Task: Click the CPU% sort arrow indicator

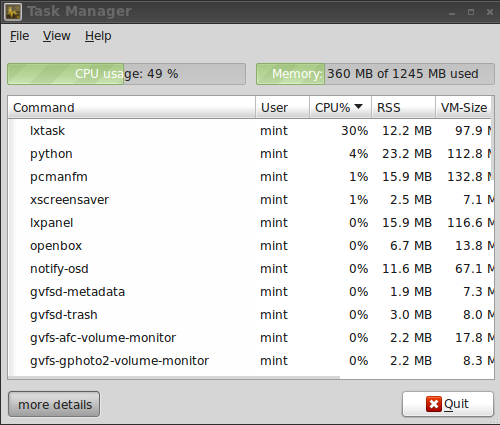Action: pos(358,107)
